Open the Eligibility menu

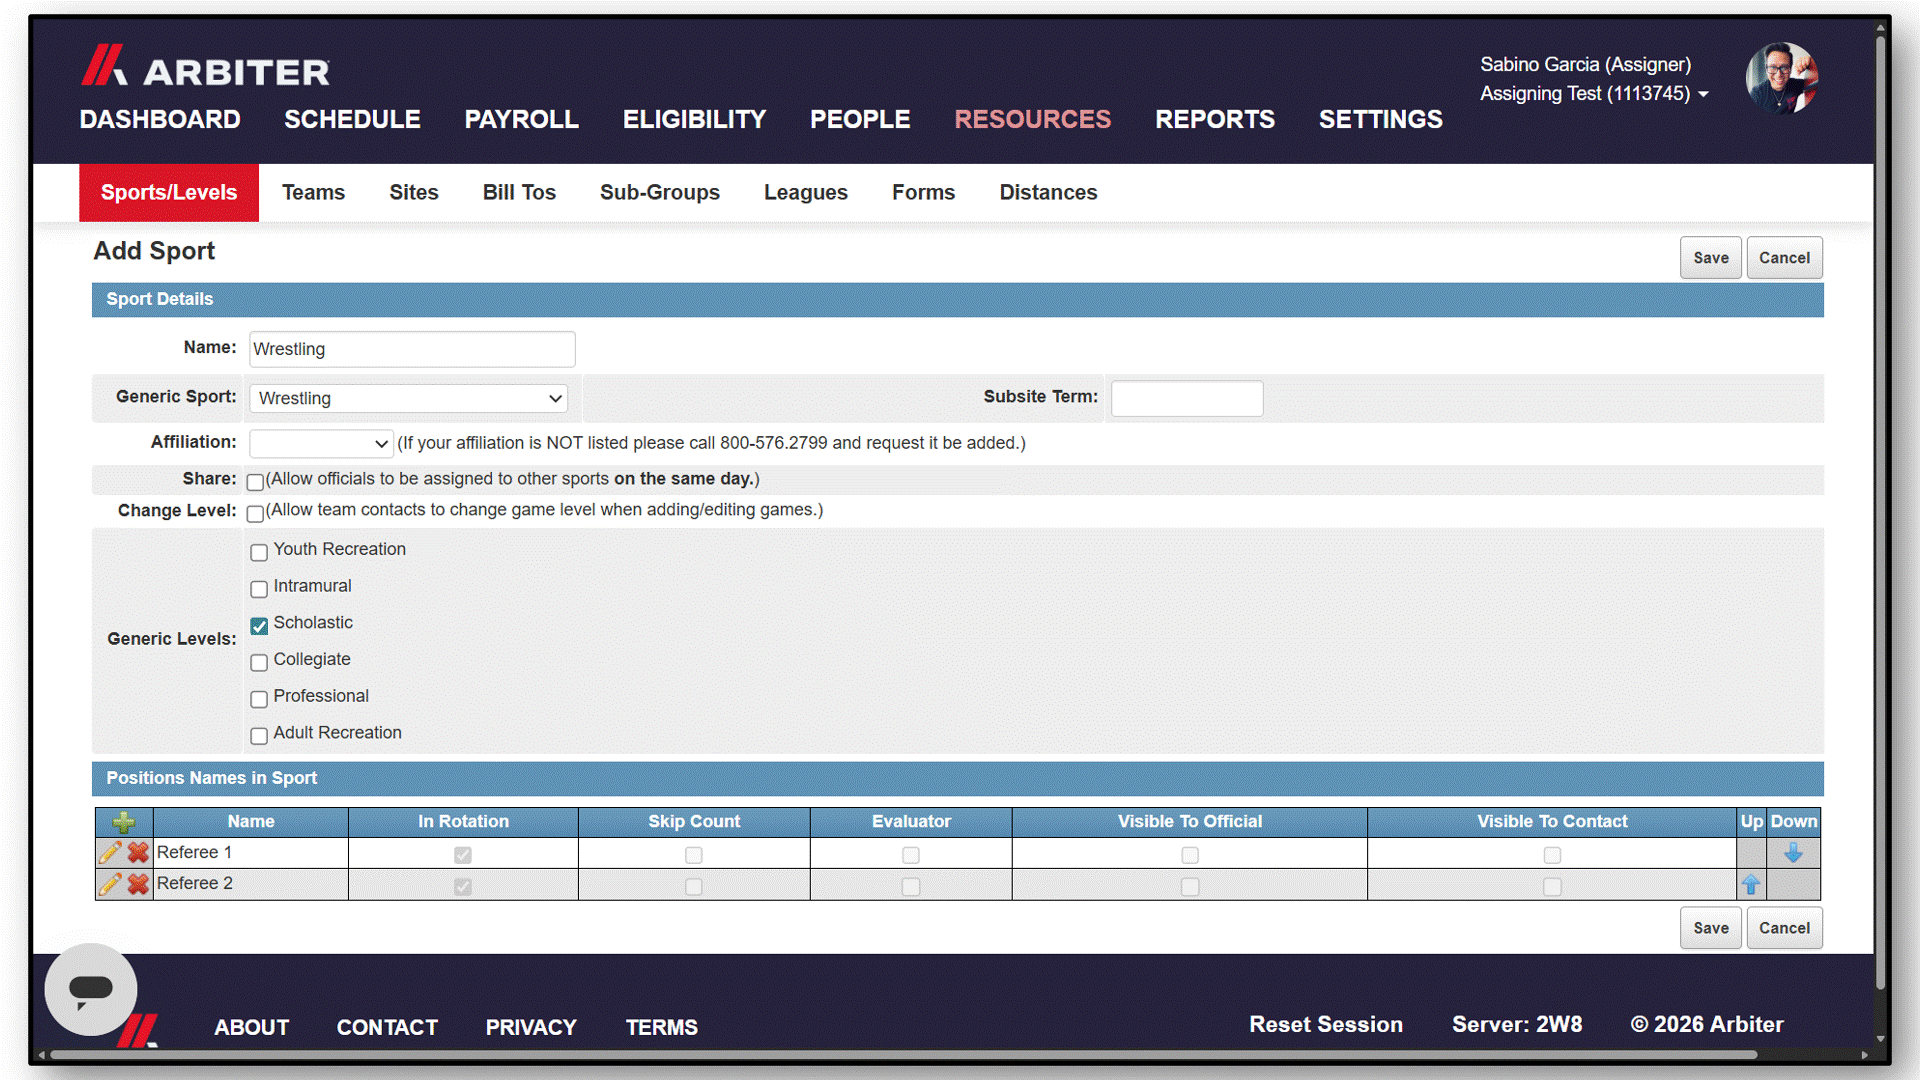click(694, 119)
